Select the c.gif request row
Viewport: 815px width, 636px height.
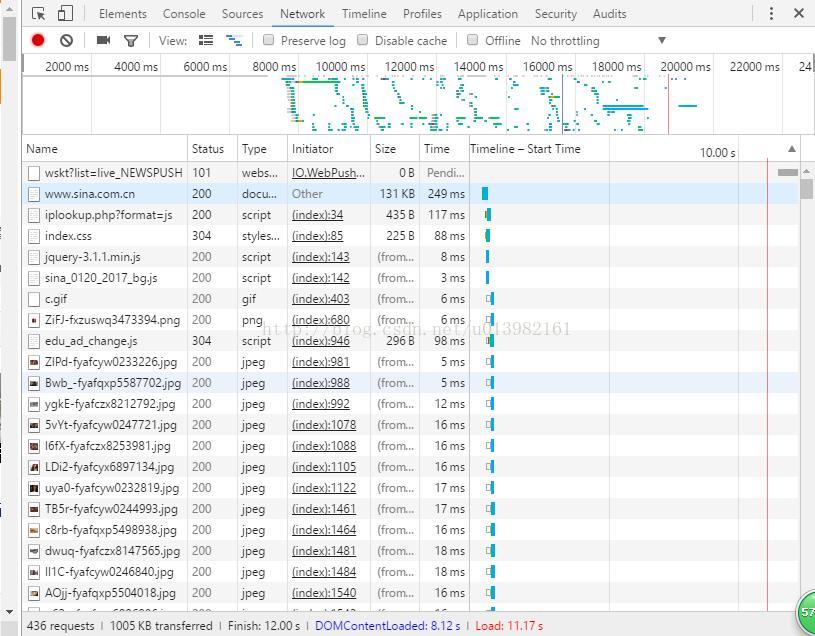click(x=411, y=299)
